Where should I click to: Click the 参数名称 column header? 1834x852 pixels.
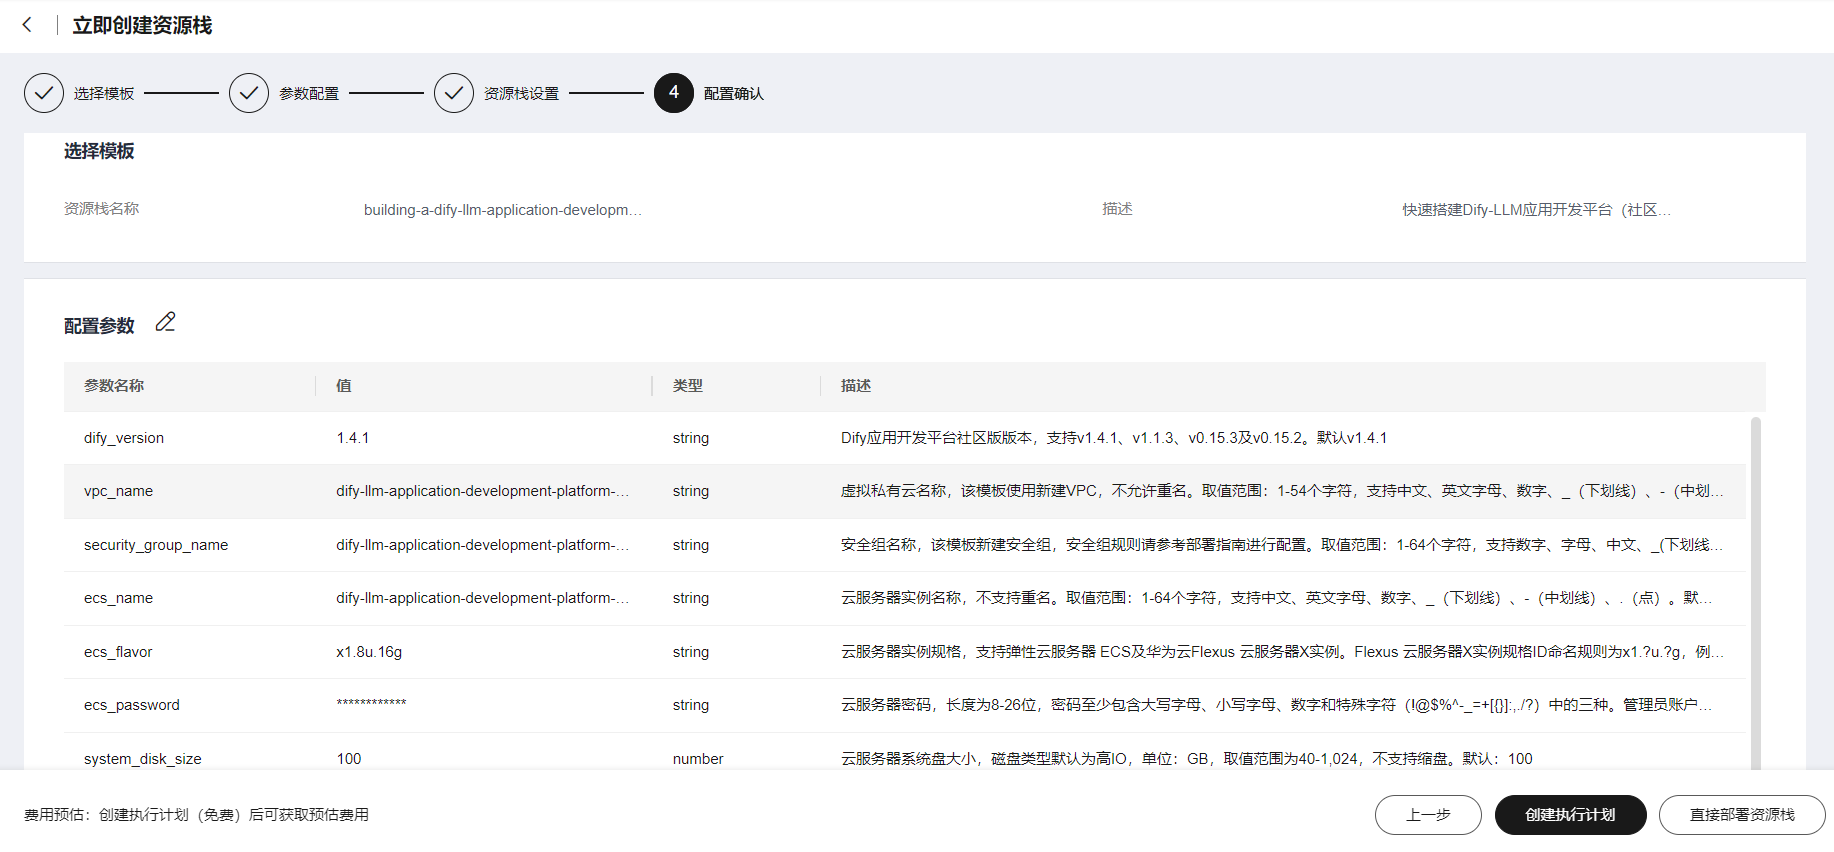(x=114, y=386)
